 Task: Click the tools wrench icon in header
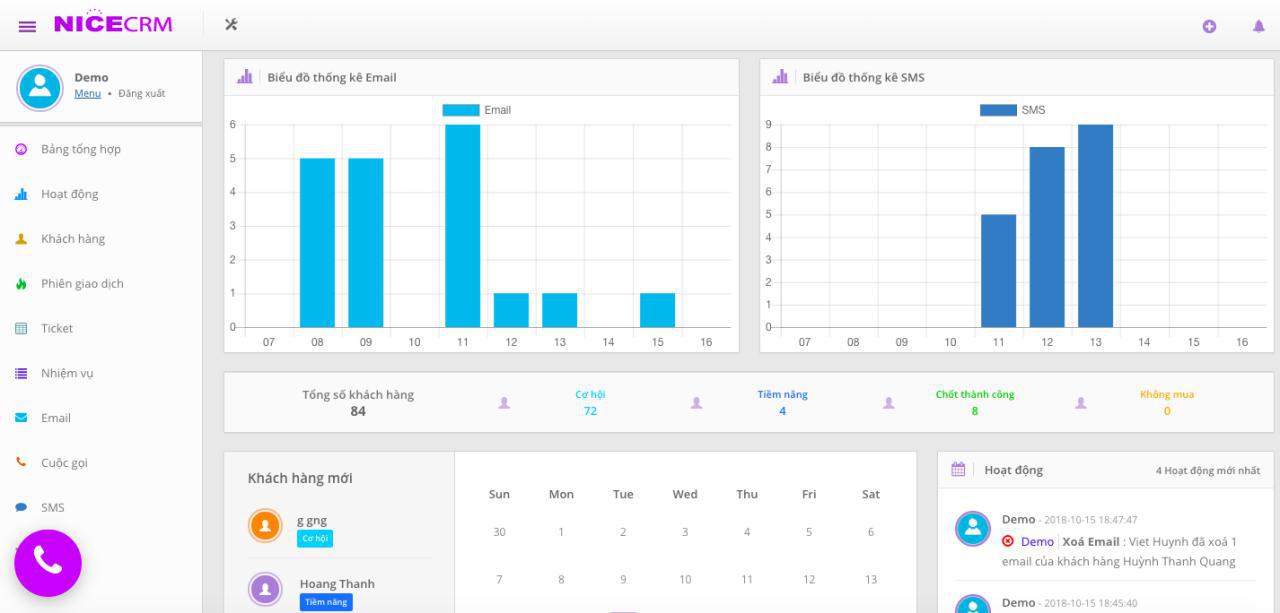231,25
